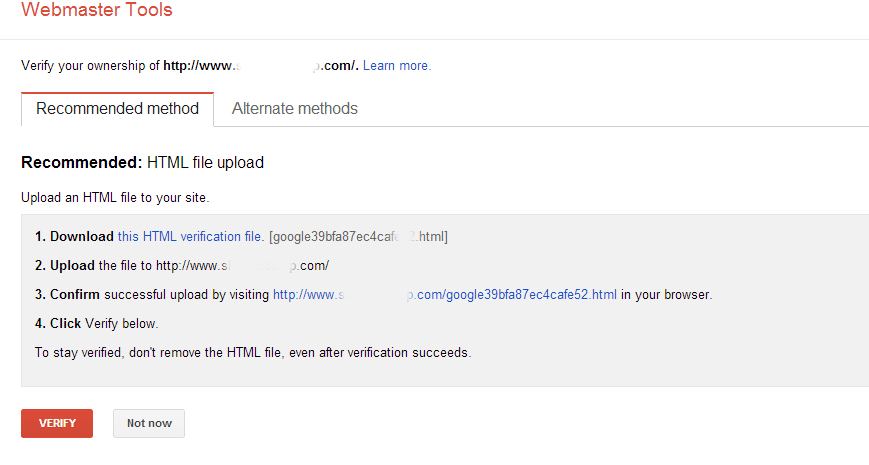This screenshot has width=869, height=465.
Task: Click 'To stay verified, don't remove' note
Action: click(253, 352)
